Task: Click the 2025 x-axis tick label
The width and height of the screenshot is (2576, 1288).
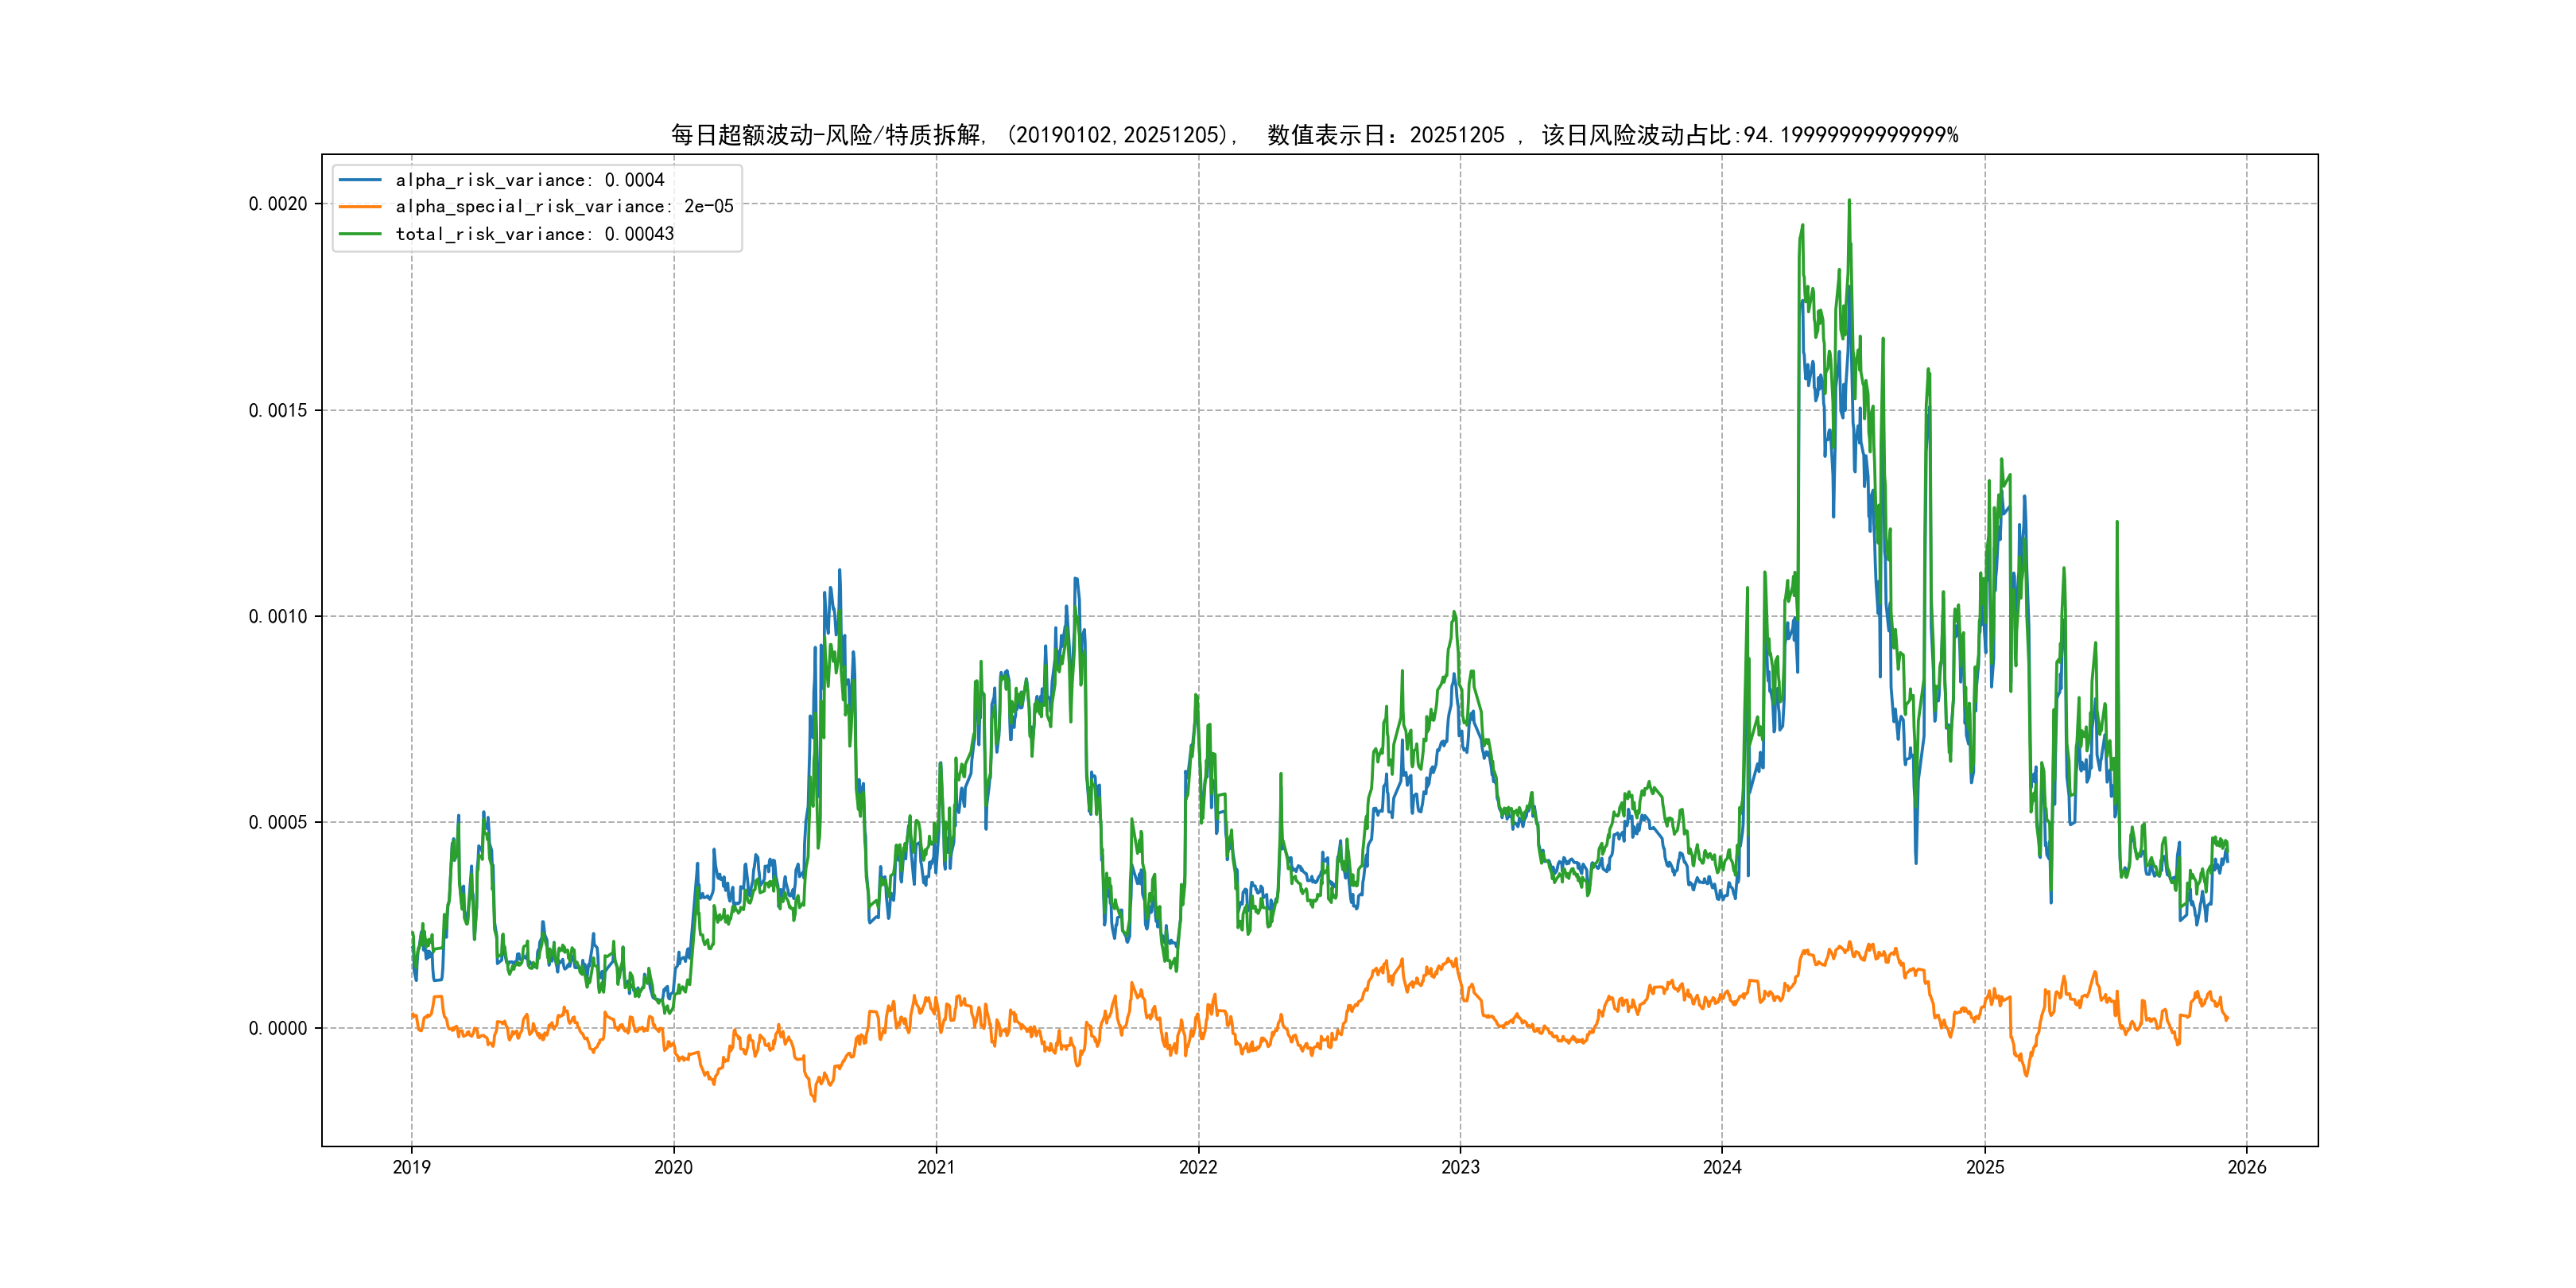Action: tap(1985, 1167)
